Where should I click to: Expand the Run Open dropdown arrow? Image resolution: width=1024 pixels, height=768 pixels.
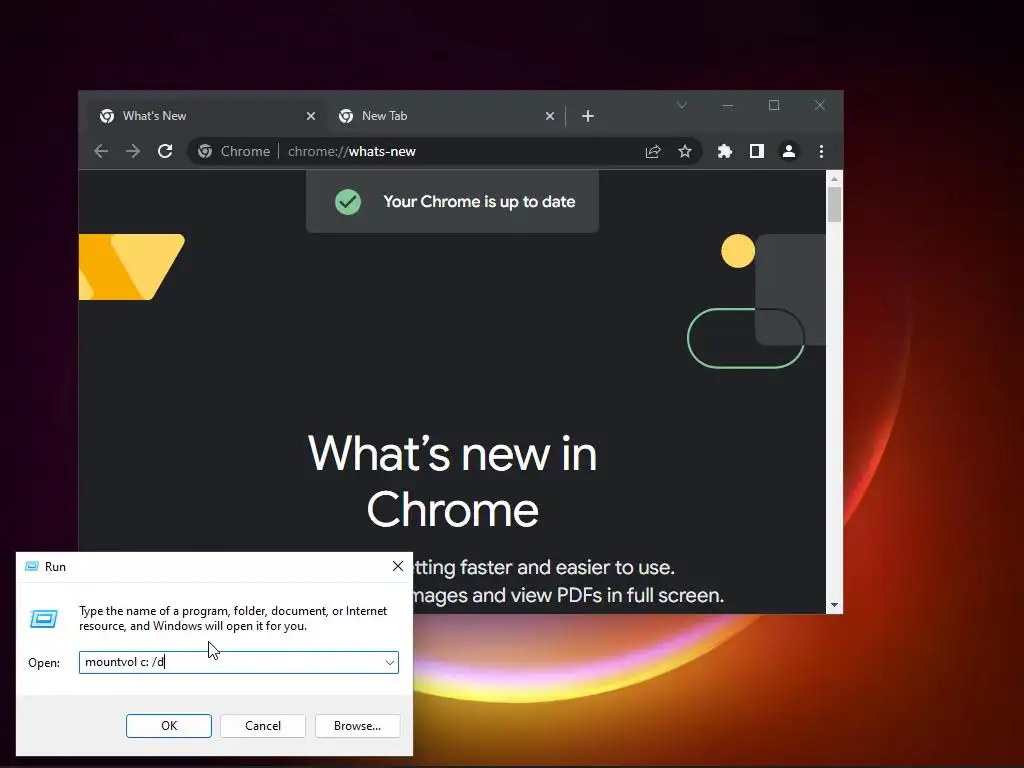tap(390, 662)
